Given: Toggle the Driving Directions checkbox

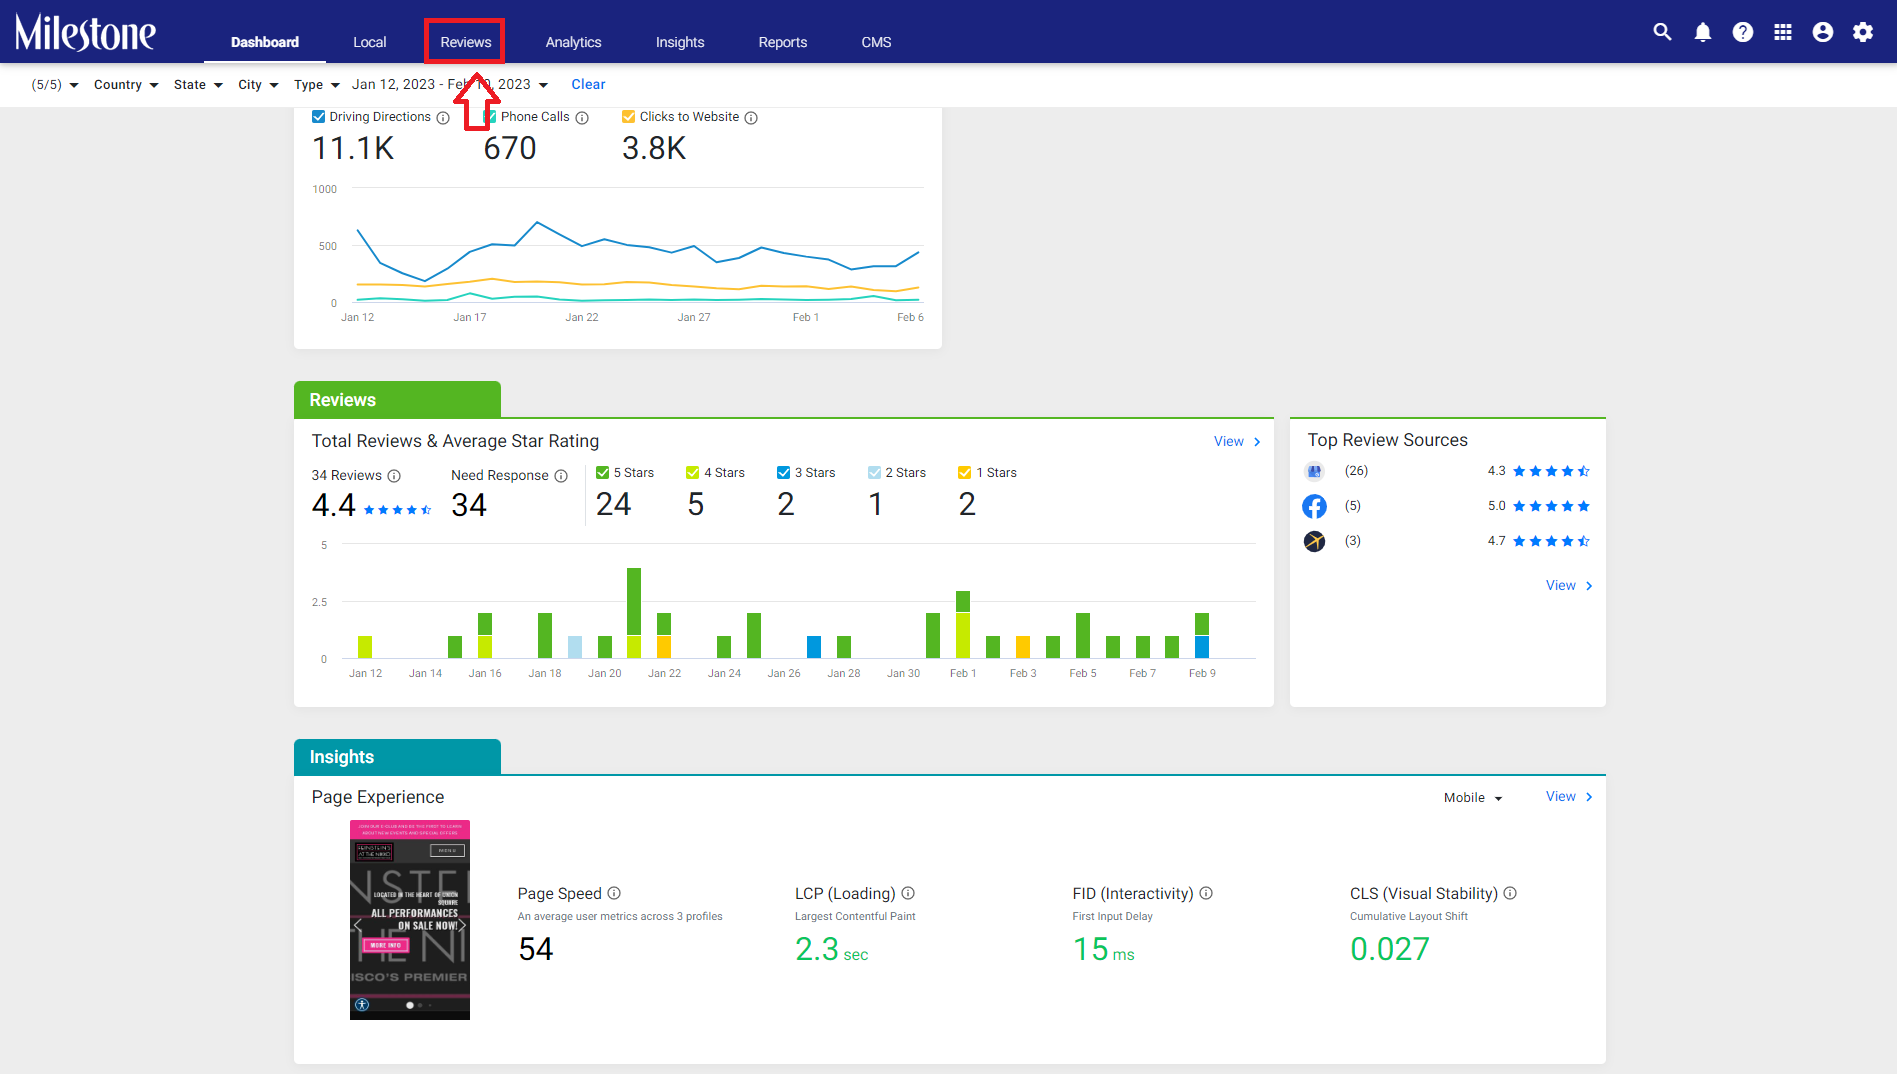Looking at the screenshot, I should point(318,117).
